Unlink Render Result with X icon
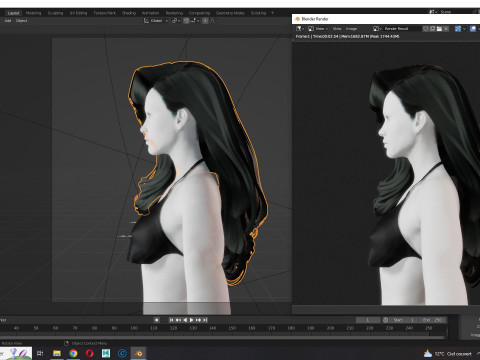Image resolution: width=480 pixels, height=360 pixels. 446,29
